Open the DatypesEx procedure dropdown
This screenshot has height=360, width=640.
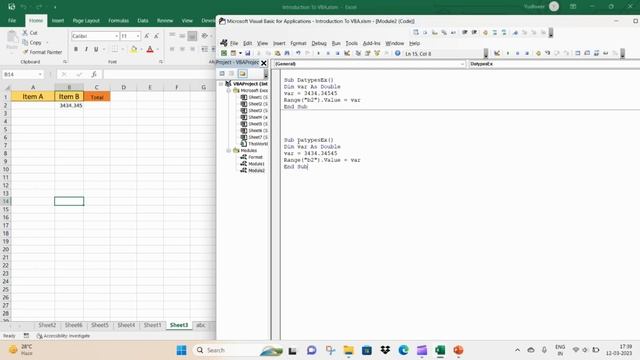[x=553, y=64]
